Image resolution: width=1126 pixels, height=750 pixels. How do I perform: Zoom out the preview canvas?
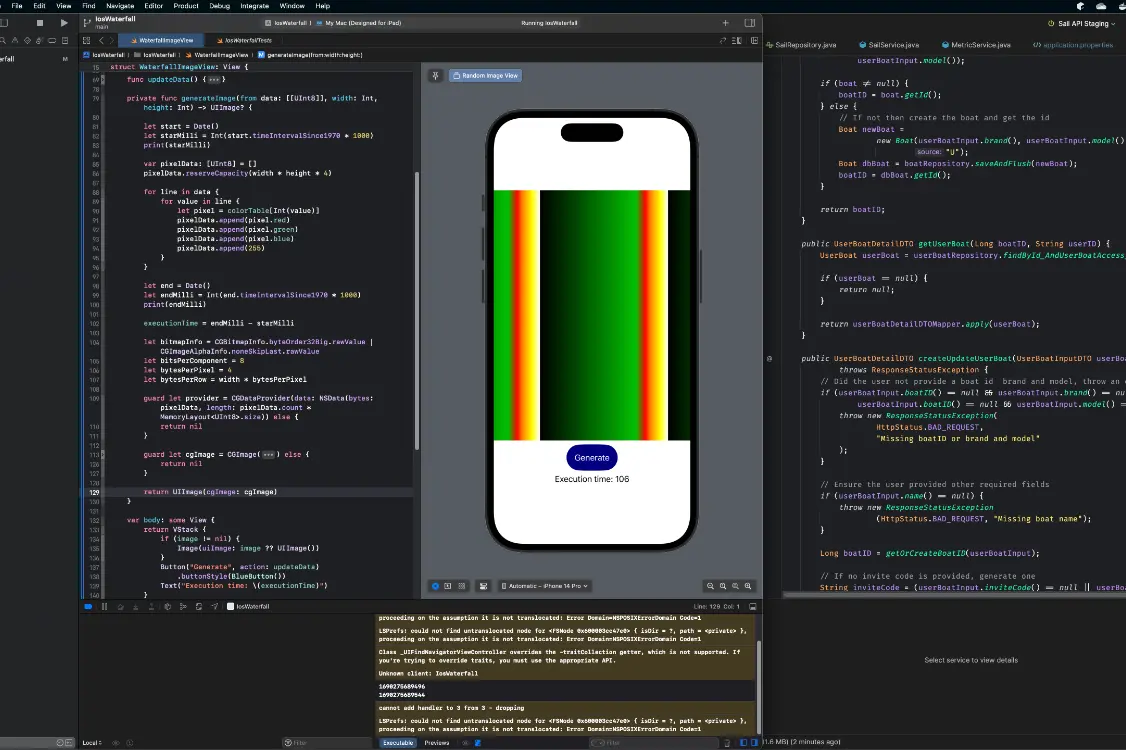(710, 586)
